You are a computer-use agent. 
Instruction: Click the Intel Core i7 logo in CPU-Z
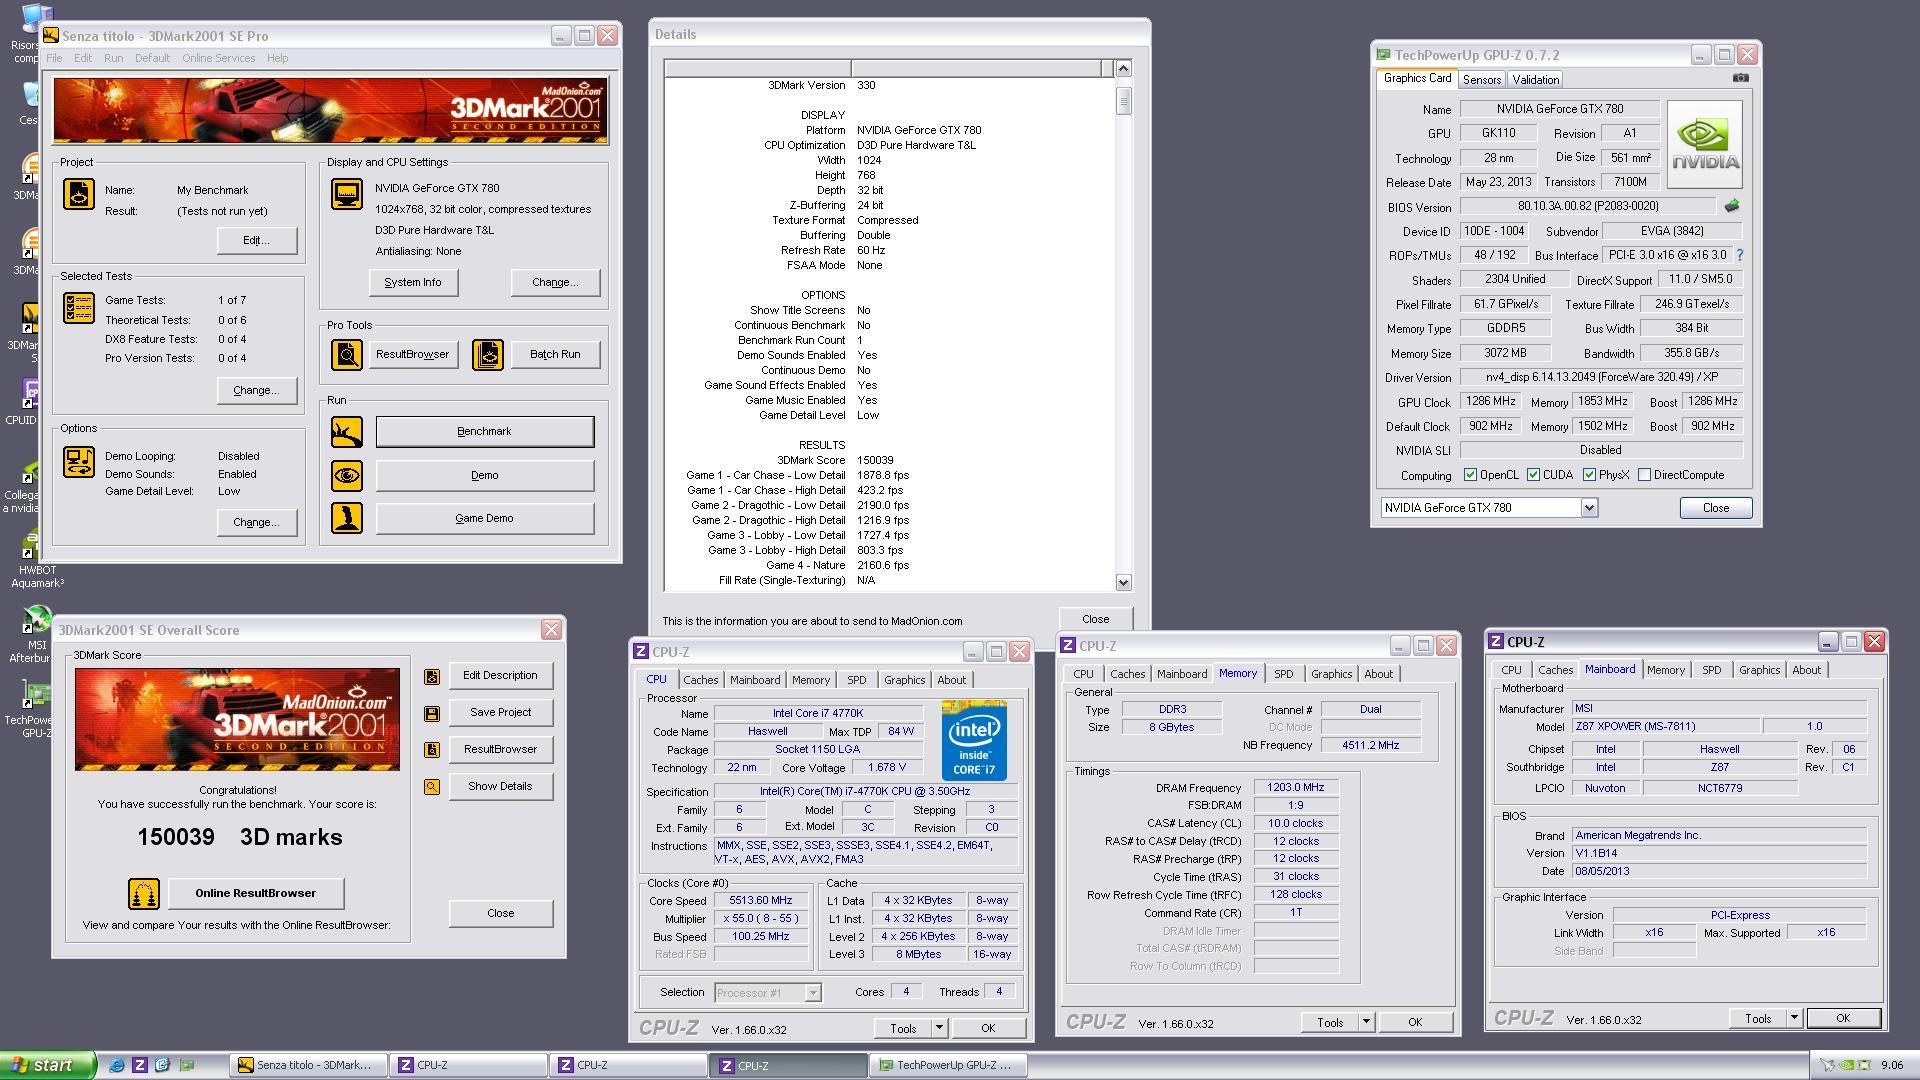[x=974, y=741]
